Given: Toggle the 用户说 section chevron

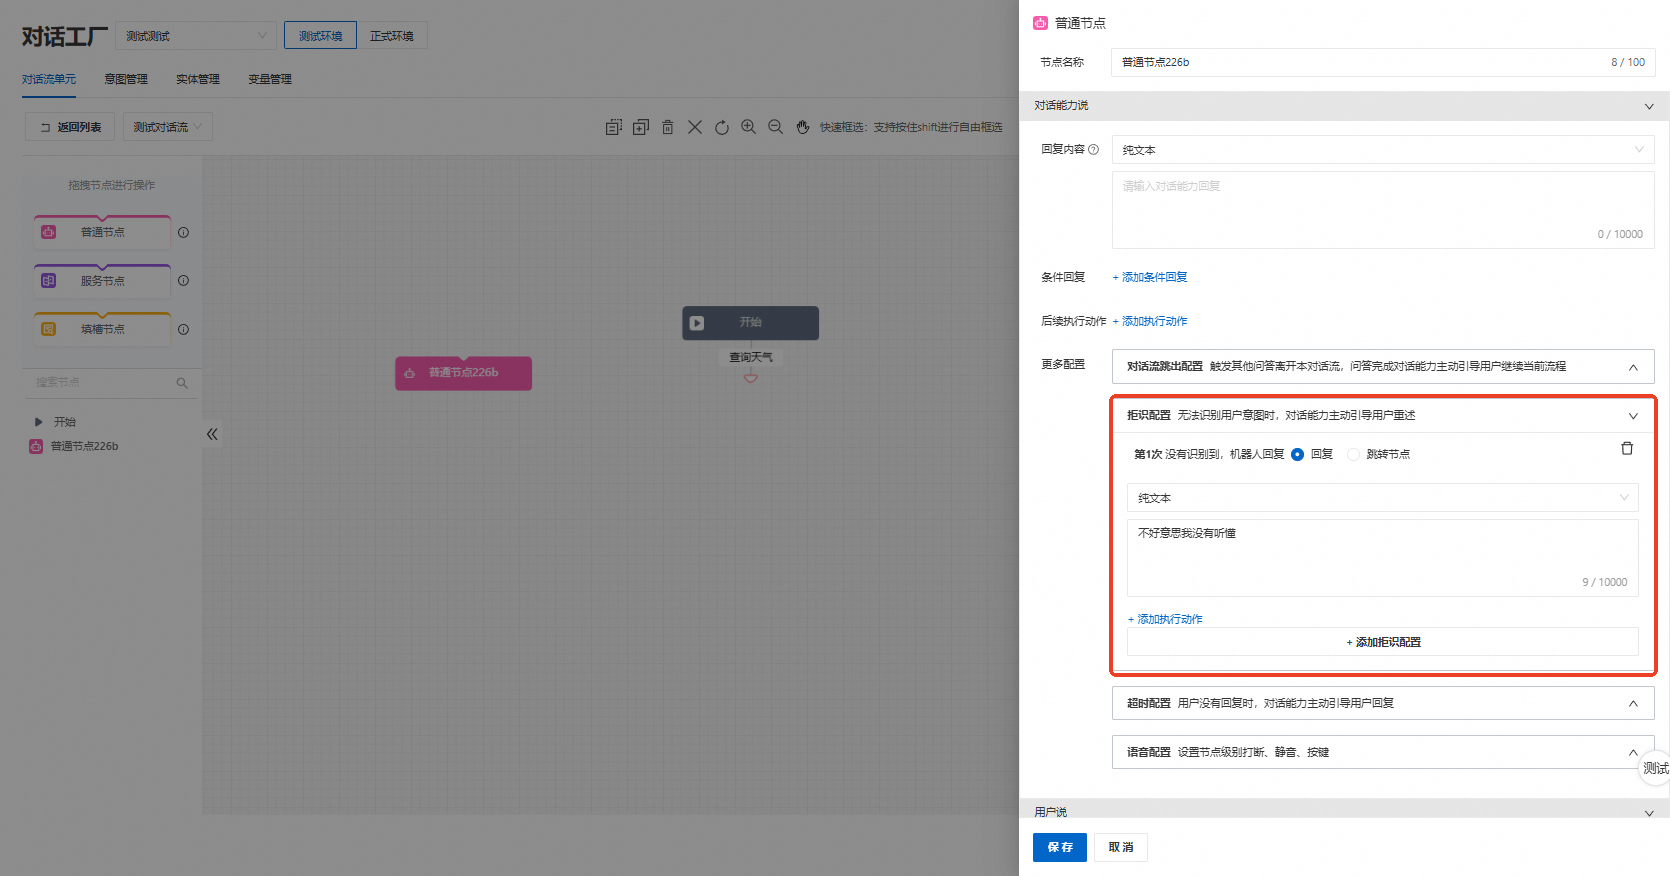Looking at the screenshot, I should [1649, 813].
